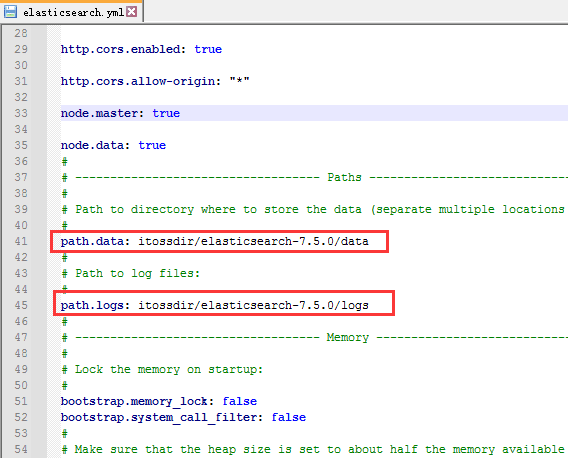568x458 pixels.
Task: Close the elasticsearch.yml tab
Action: (x=132, y=12)
